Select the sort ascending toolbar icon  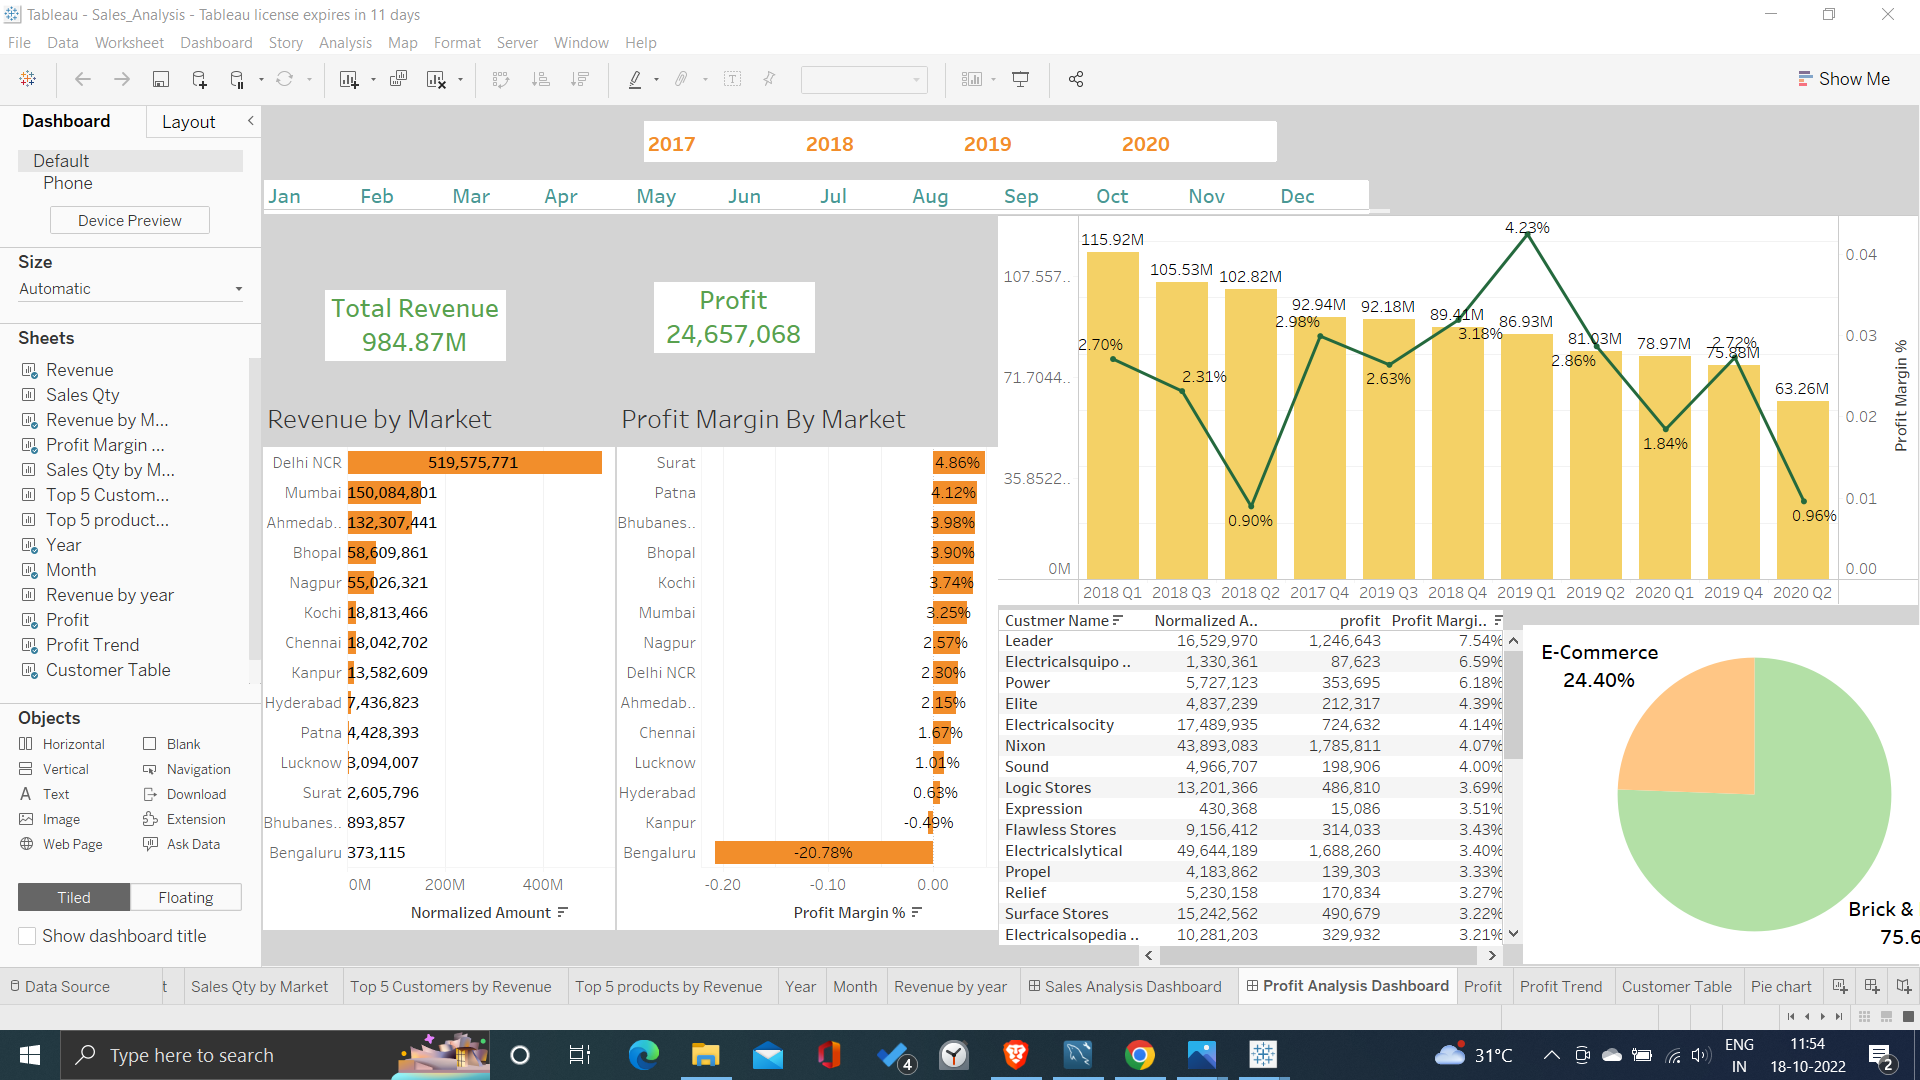coord(541,79)
